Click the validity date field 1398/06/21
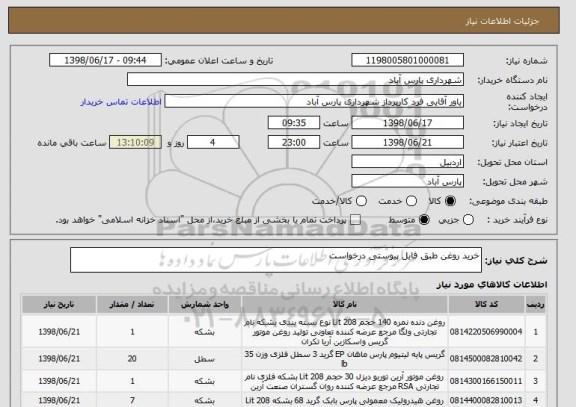The width and height of the screenshot is (576, 407). pos(407,142)
